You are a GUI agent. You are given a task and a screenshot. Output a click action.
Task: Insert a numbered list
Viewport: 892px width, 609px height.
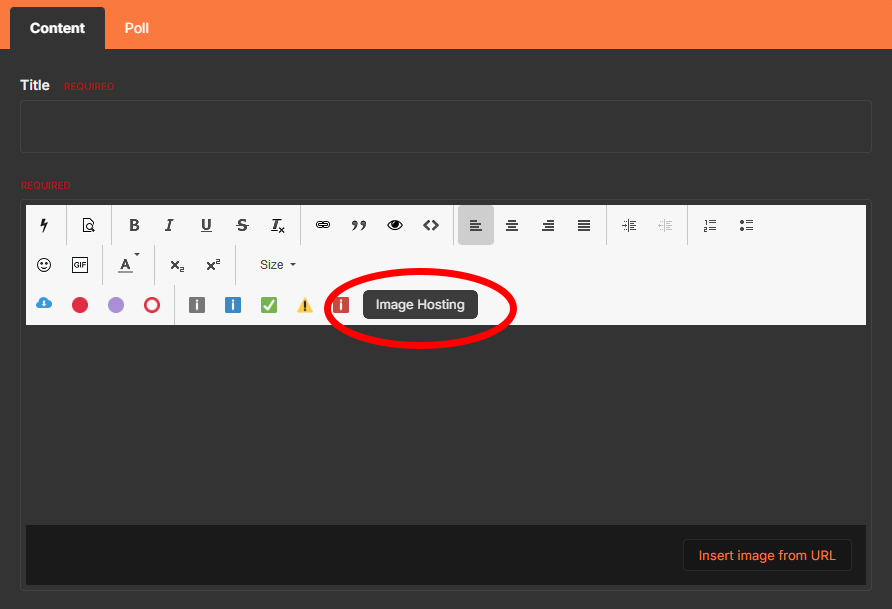point(710,225)
